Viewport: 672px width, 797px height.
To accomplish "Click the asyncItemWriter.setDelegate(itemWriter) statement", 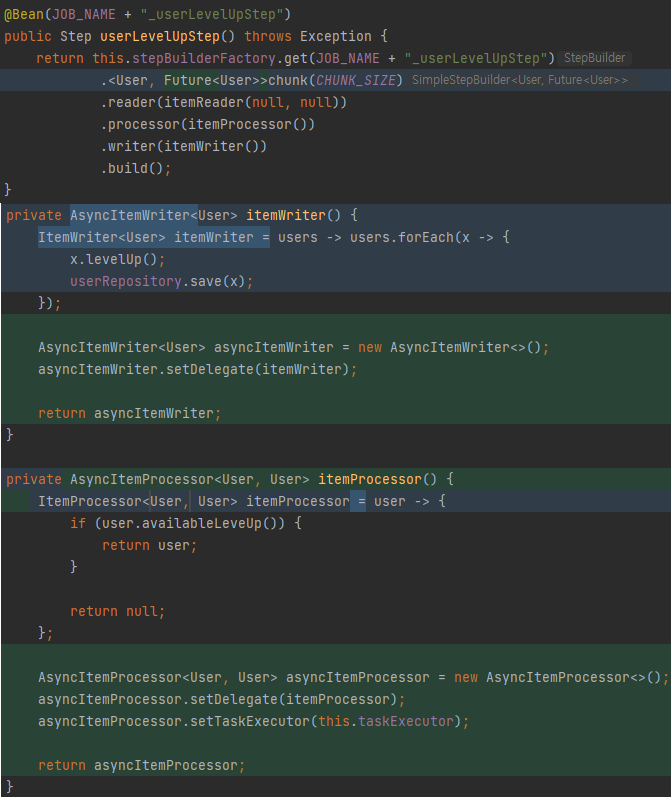I will (x=197, y=370).
